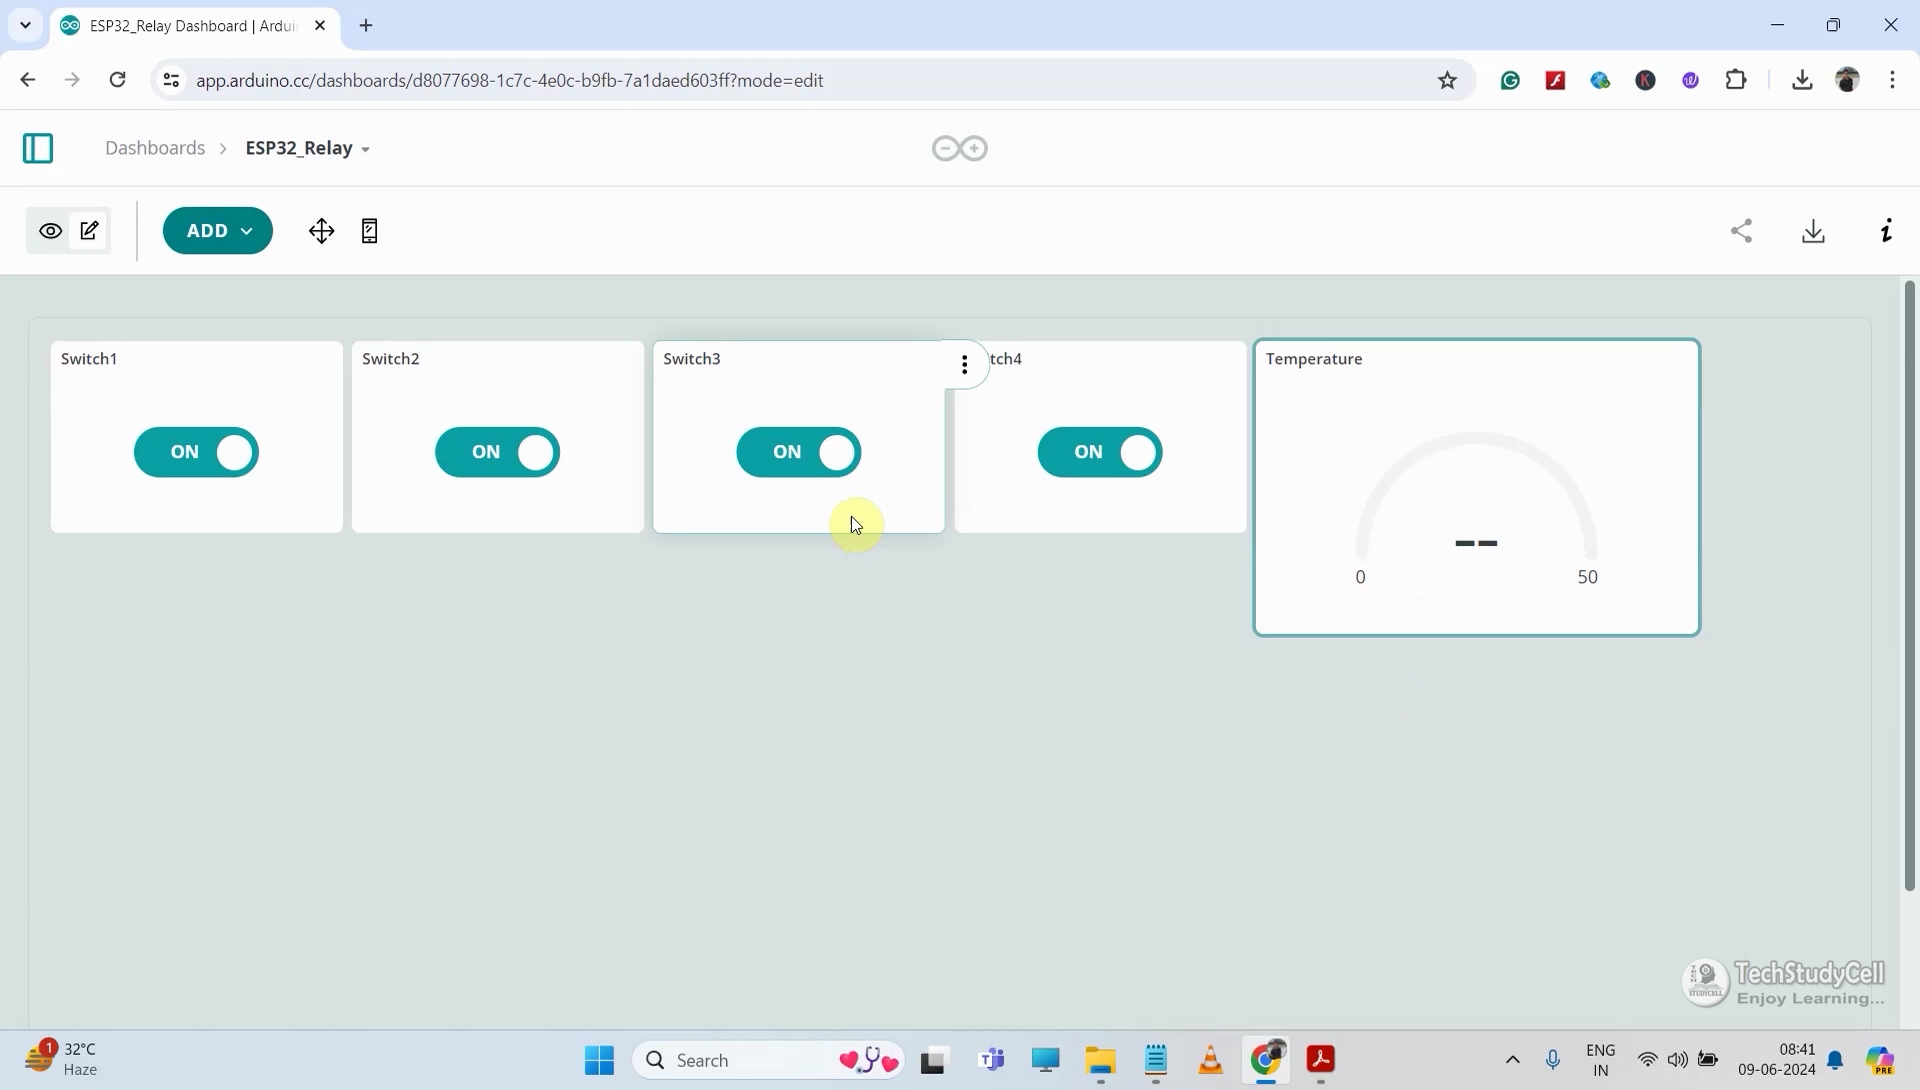Click the Arduino logo
The image size is (1920, 1090).
tap(960, 148)
